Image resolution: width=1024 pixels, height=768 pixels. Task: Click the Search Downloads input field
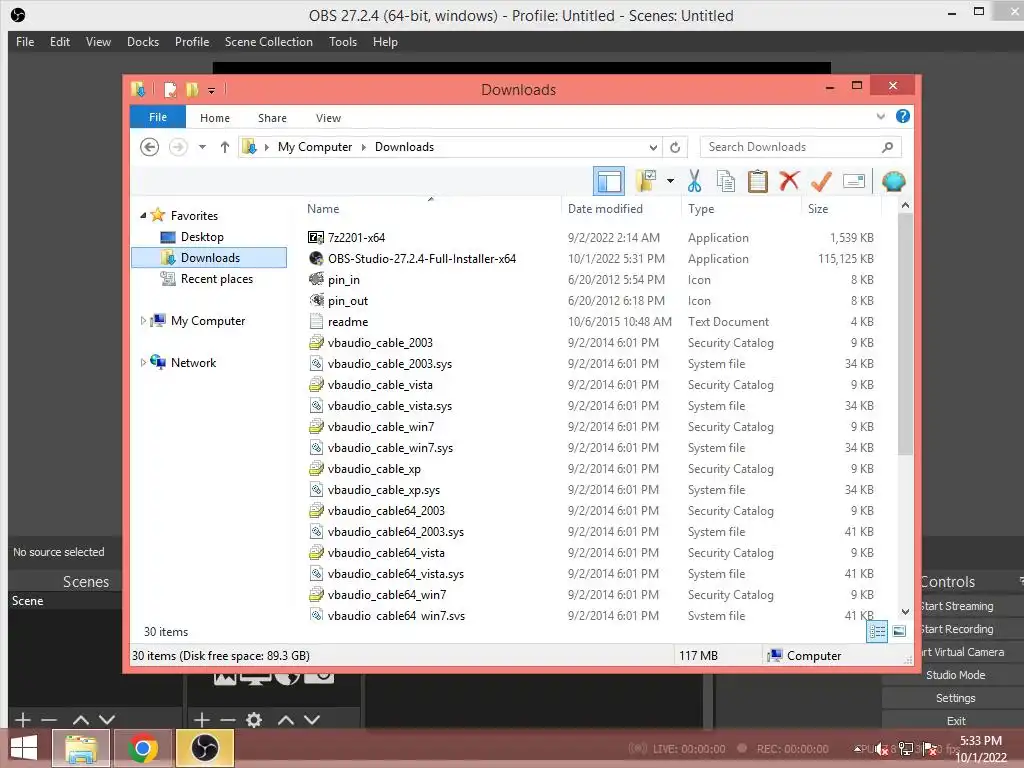(801, 147)
